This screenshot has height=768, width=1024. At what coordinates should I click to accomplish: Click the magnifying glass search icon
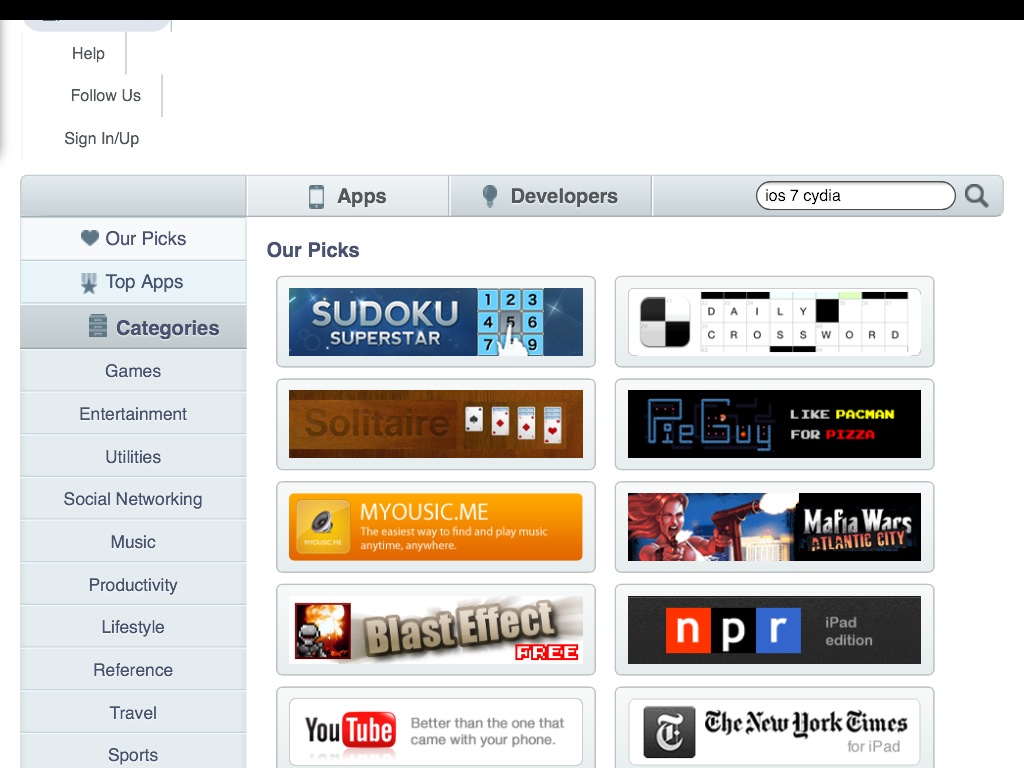976,196
